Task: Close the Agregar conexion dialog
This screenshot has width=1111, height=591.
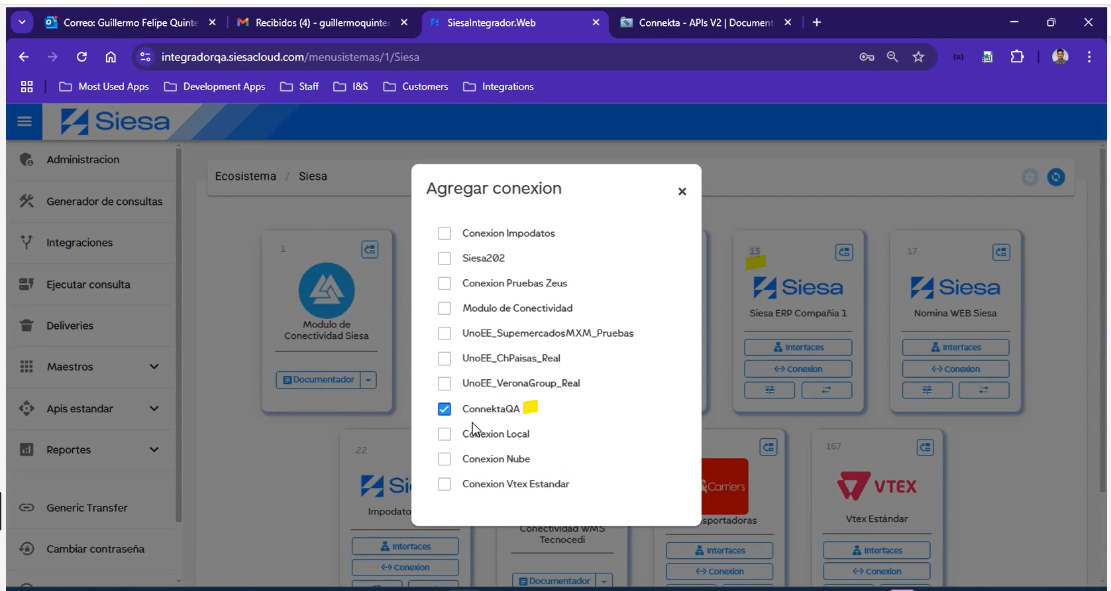Action: pyautogui.click(x=682, y=192)
